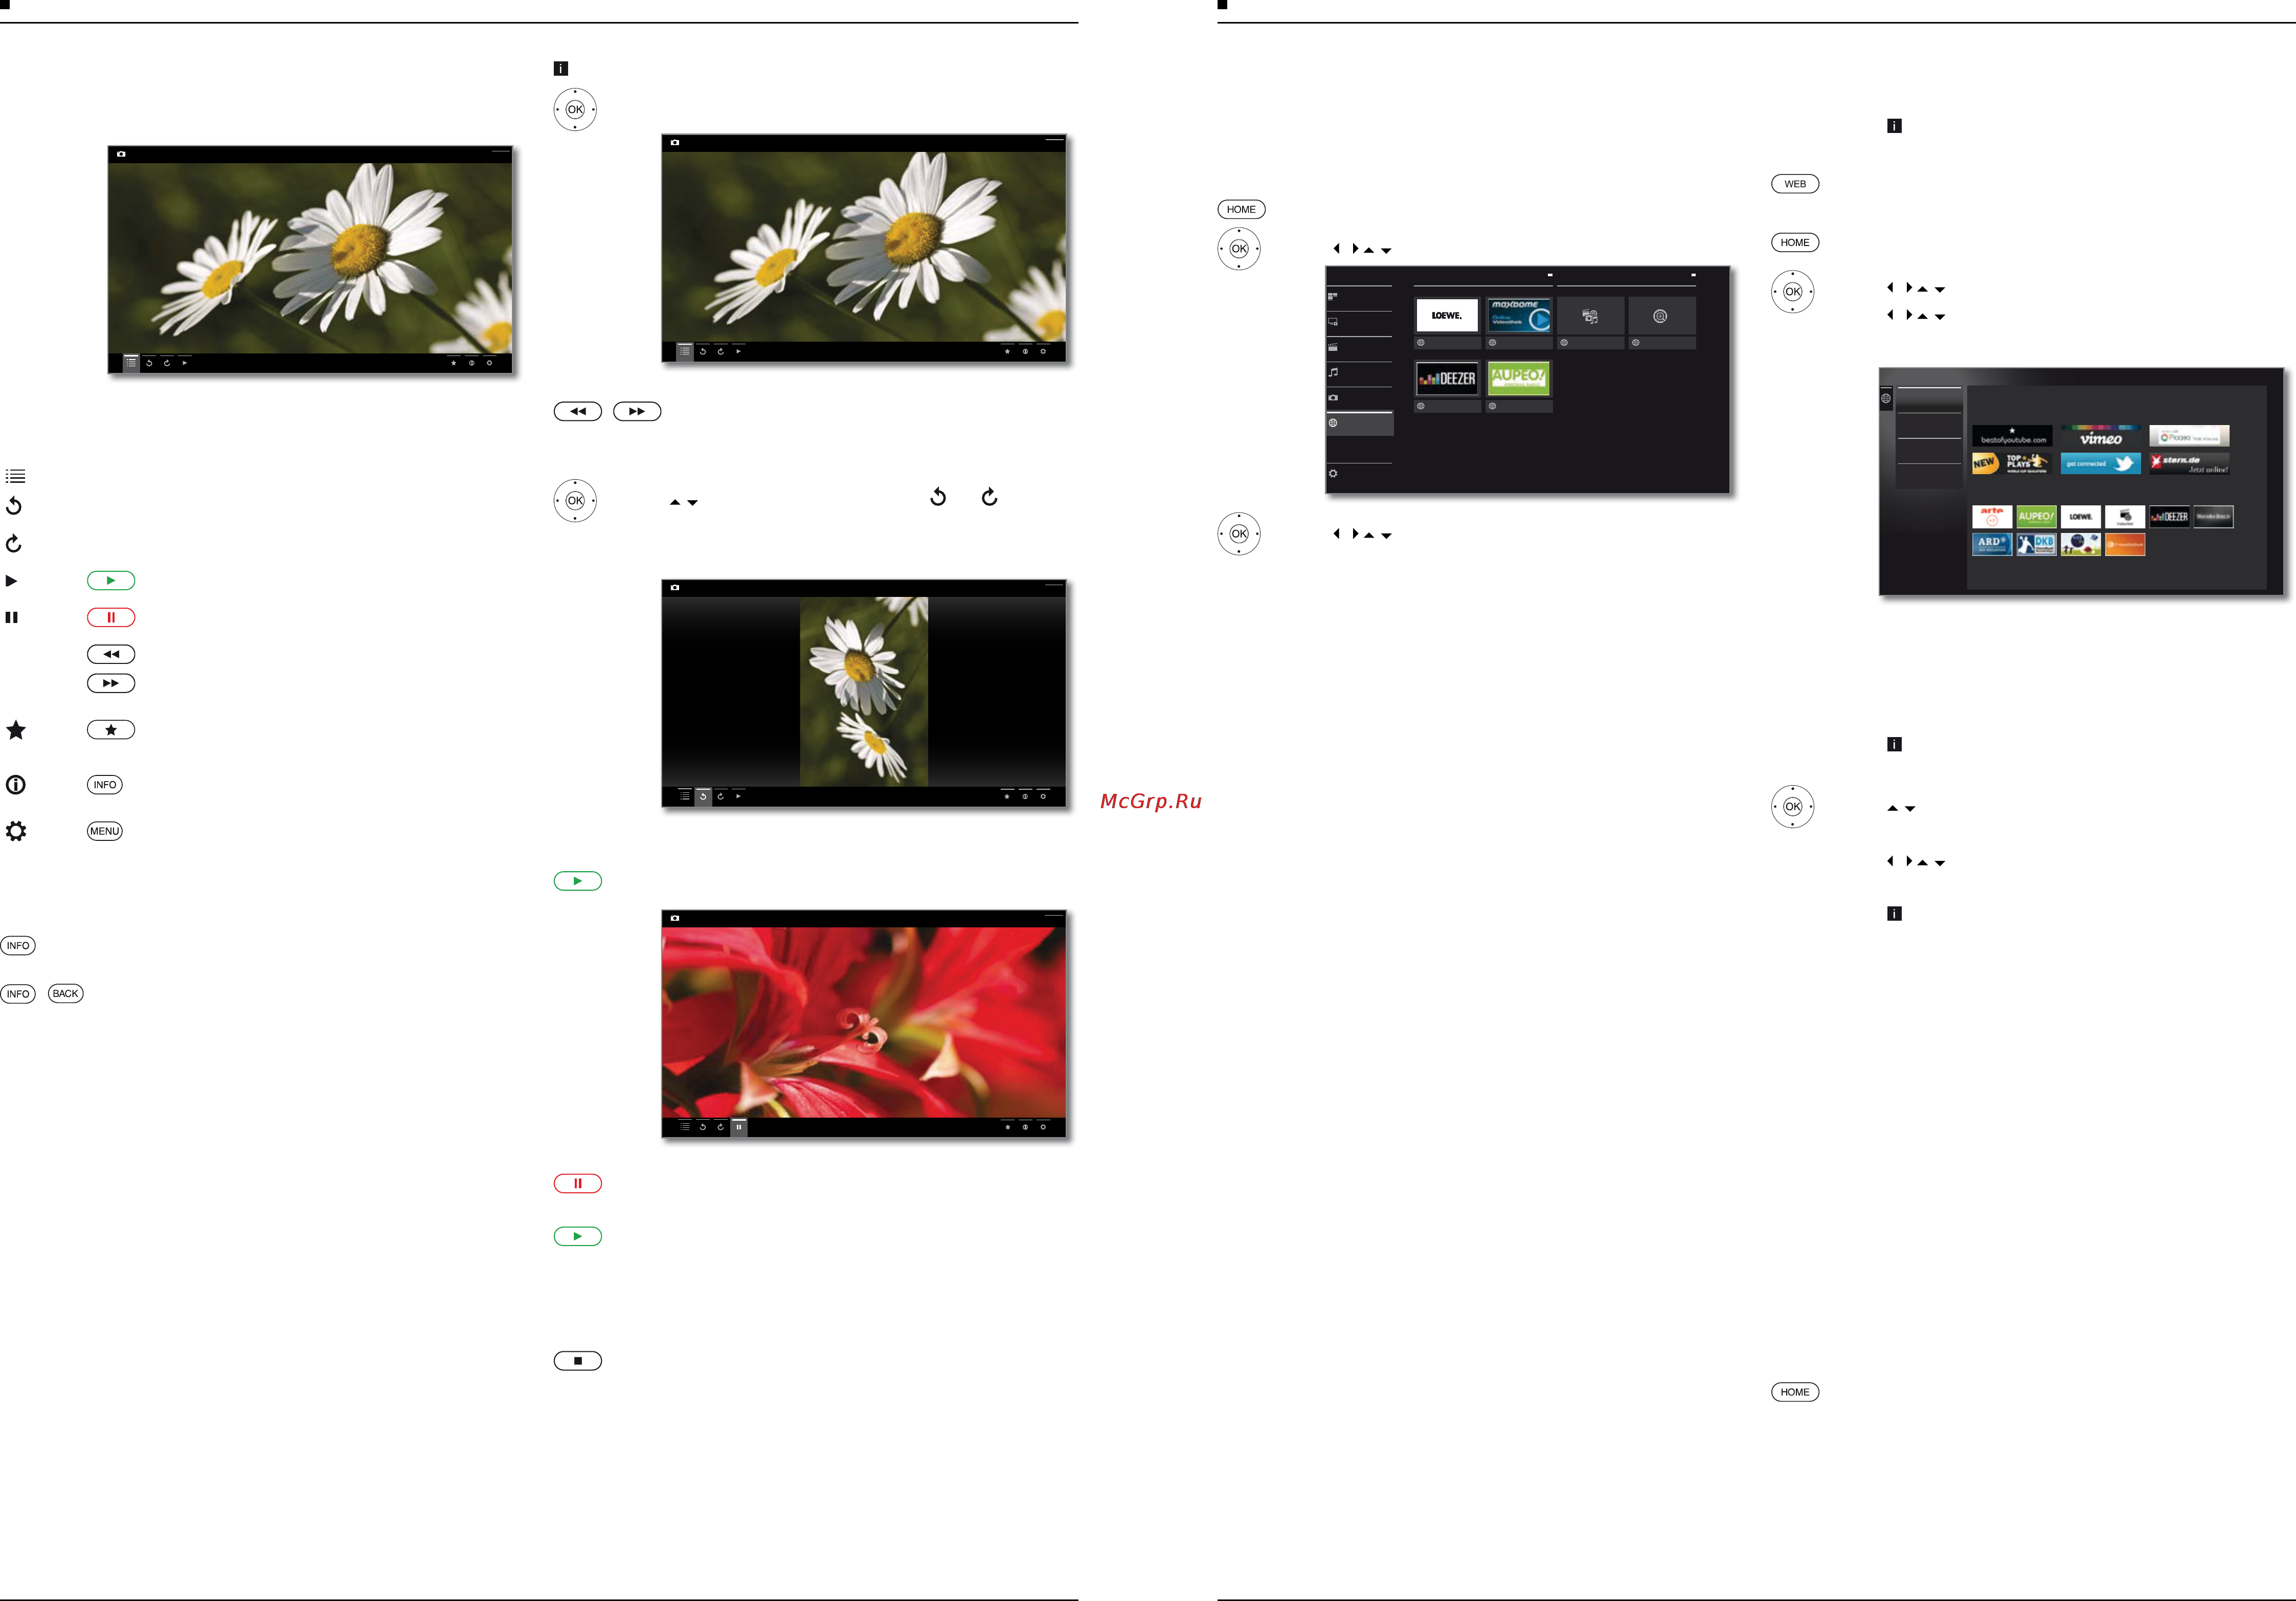This screenshot has height=1601, width=2296.
Task: Click the red pause button in legend
Action: (x=111, y=617)
